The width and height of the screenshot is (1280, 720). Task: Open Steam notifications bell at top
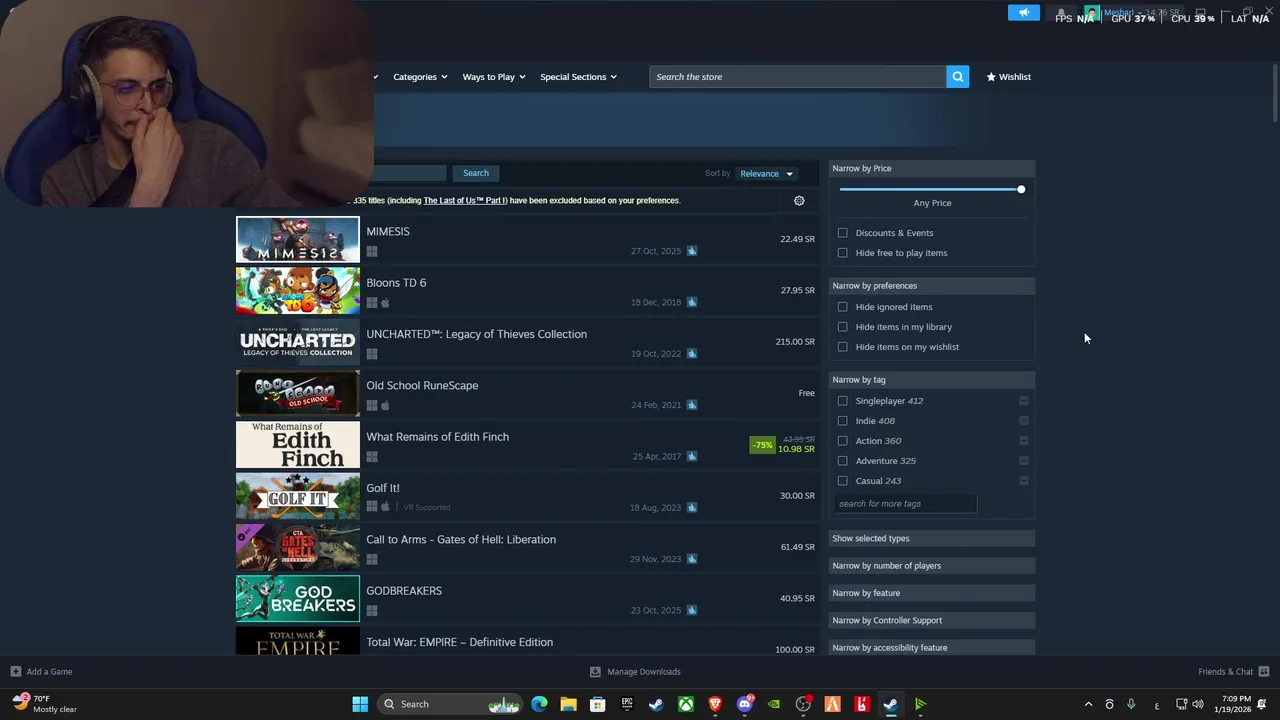1061,13
